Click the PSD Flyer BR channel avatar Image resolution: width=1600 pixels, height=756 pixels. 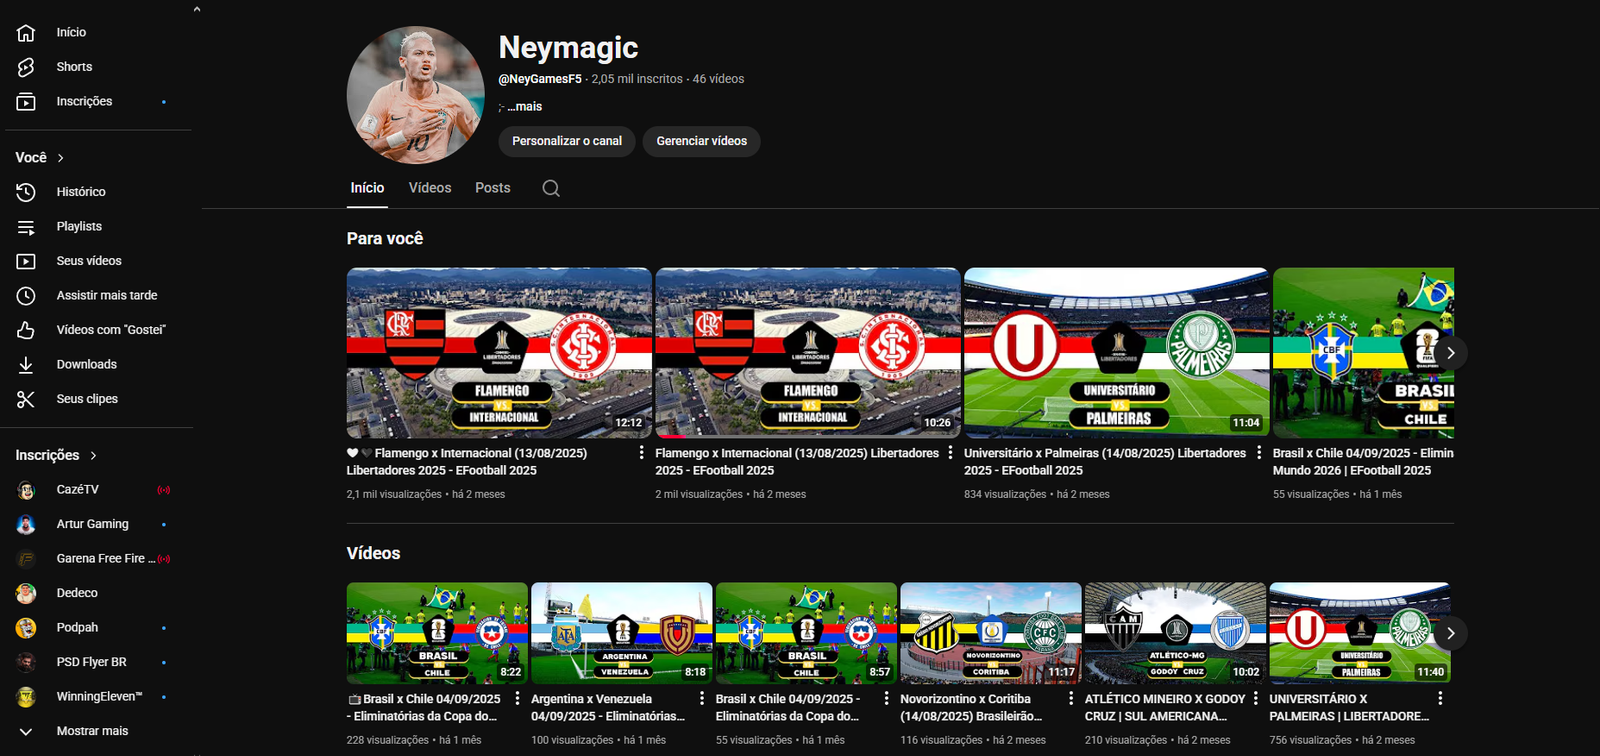[26, 662]
